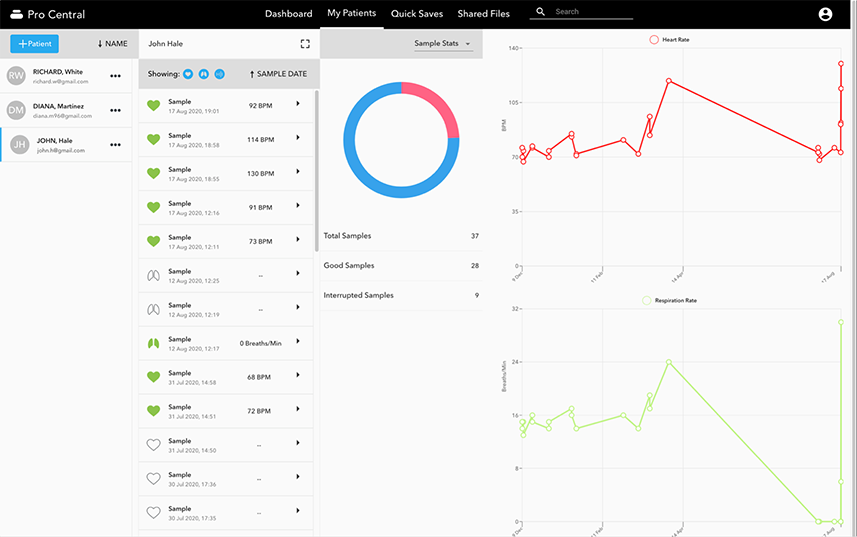This screenshot has height=537, width=857.
Task: Toggle the heart rate filter in Showing
Action: [x=188, y=74]
